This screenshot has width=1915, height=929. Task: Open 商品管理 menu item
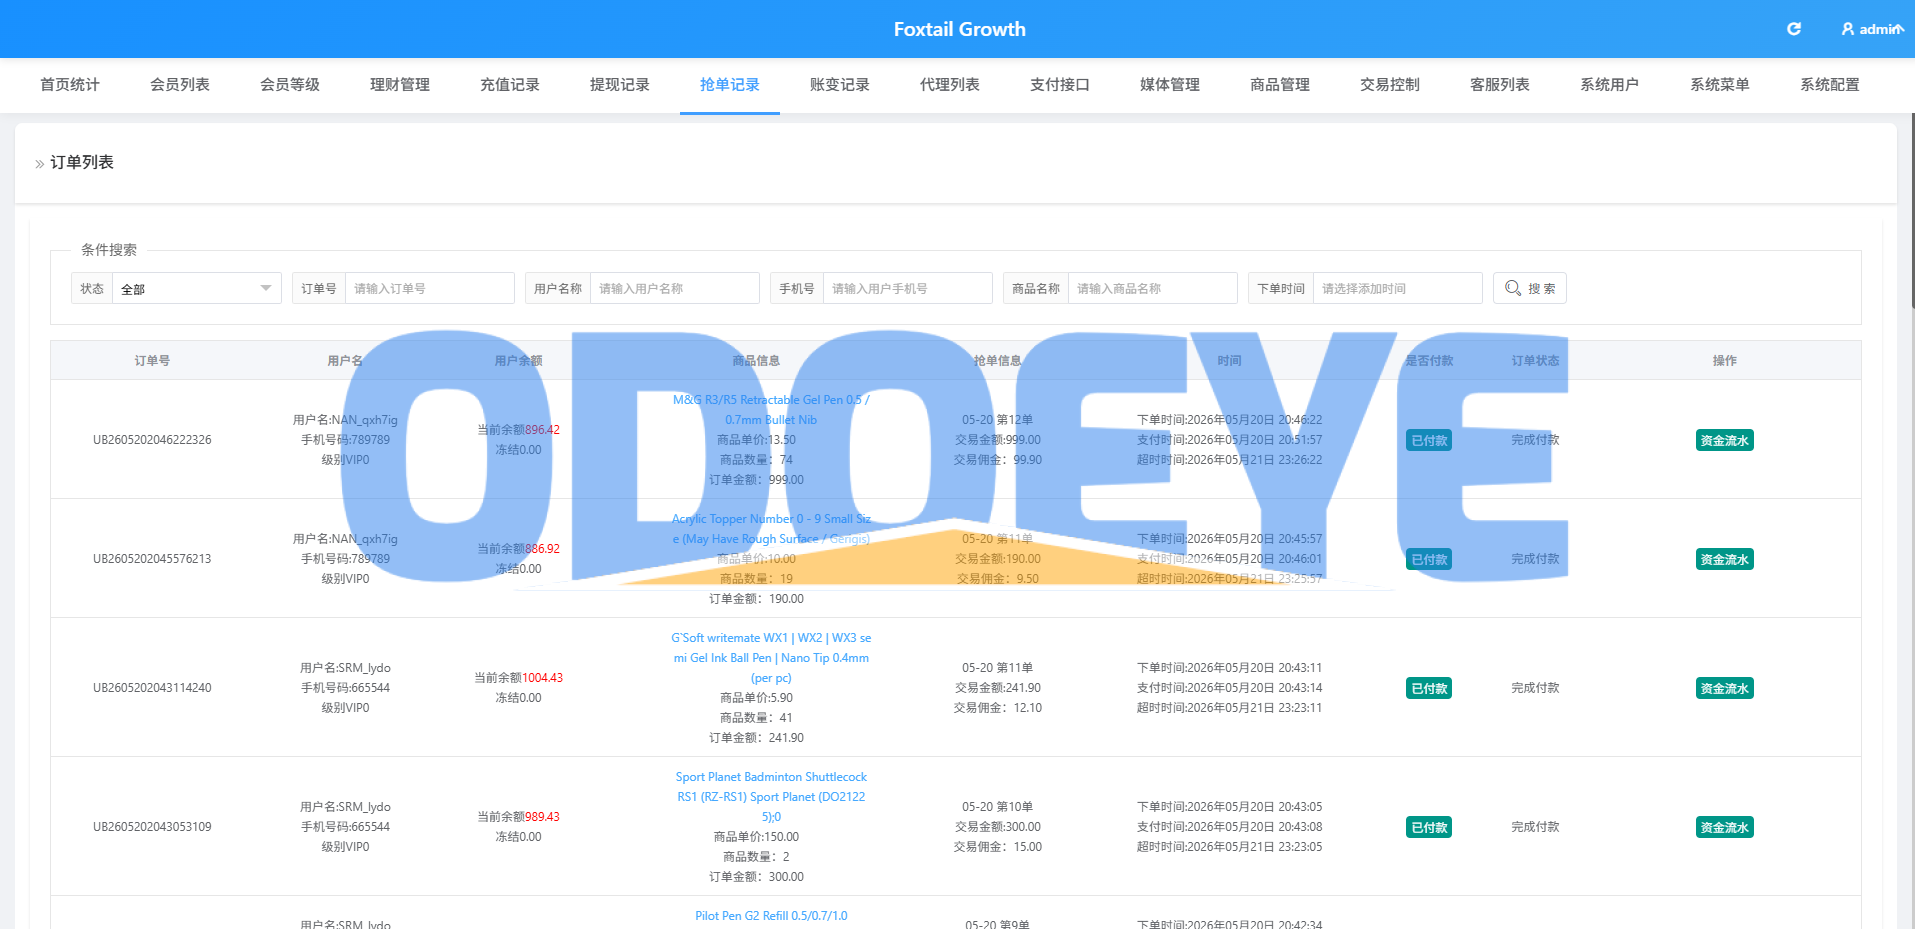click(1280, 85)
